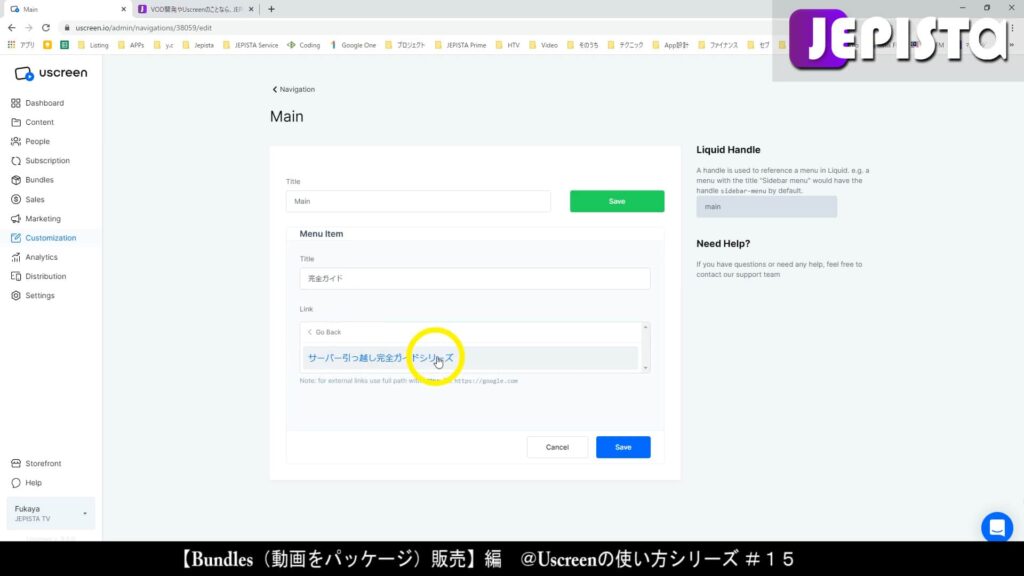1024x576 pixels.
Task: Click the Bundles box icon
Action: coord(16,180)
